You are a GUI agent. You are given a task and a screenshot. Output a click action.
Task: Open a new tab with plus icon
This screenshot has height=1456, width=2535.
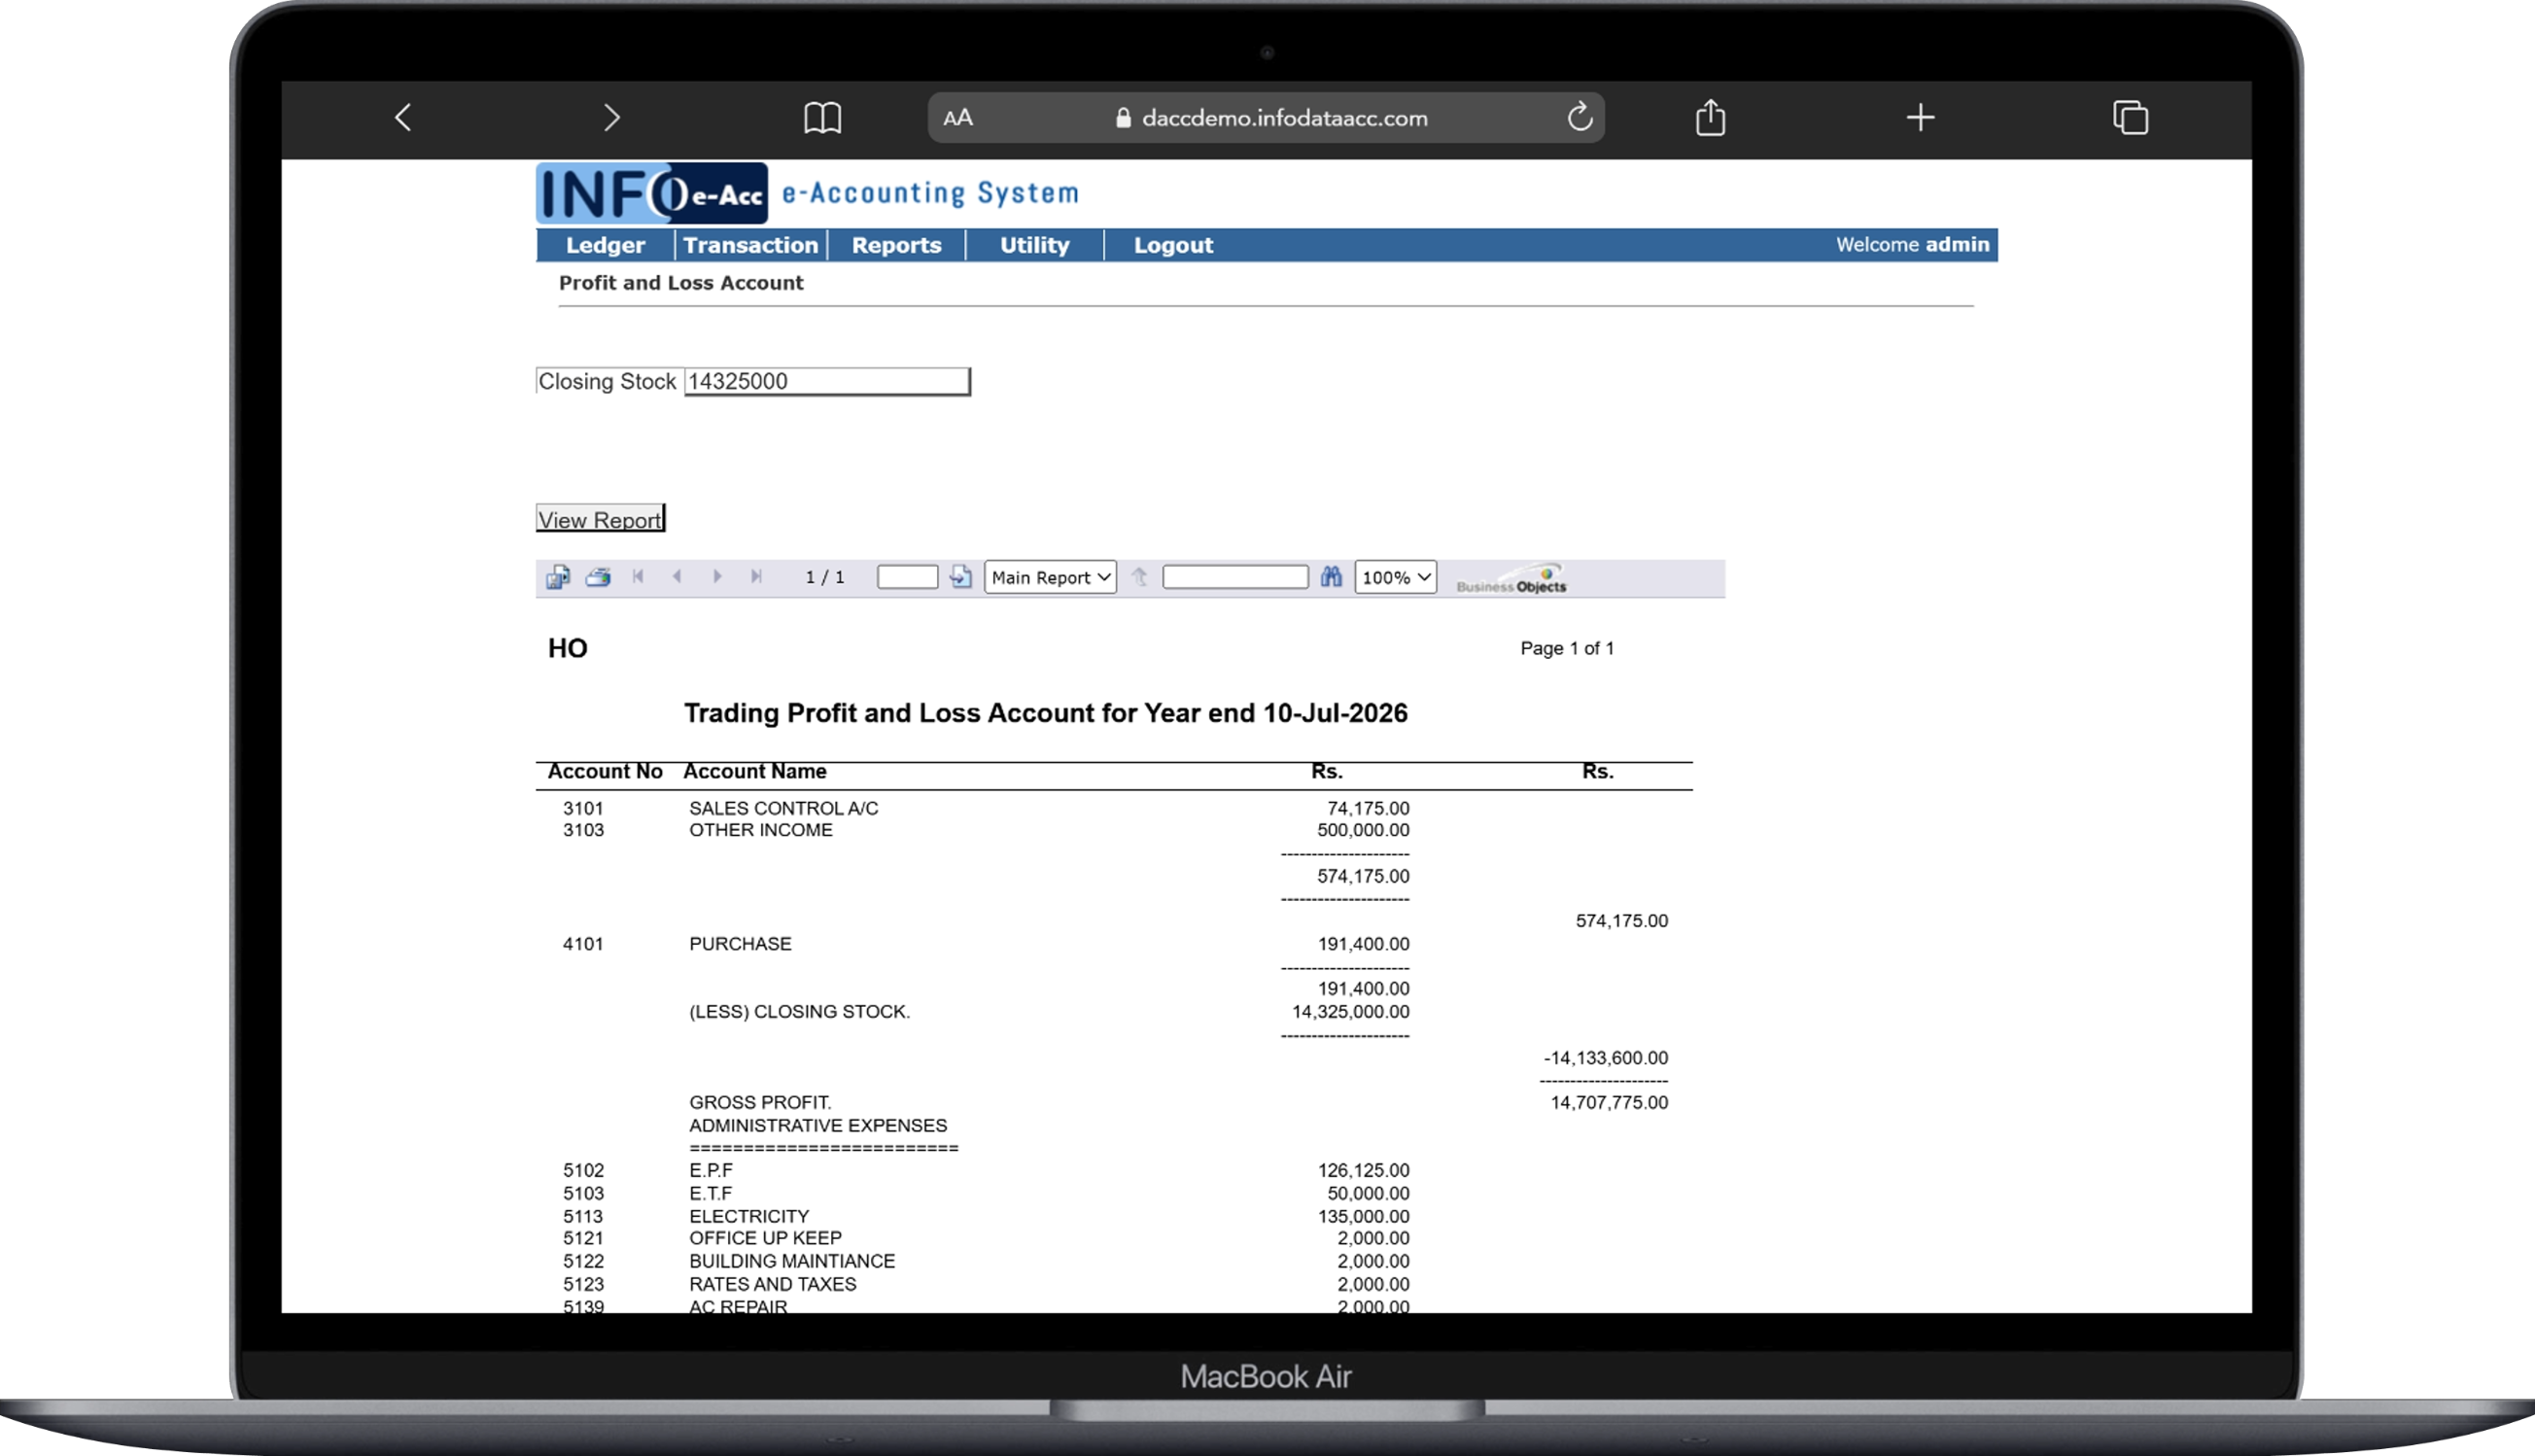pos(1920,117)
